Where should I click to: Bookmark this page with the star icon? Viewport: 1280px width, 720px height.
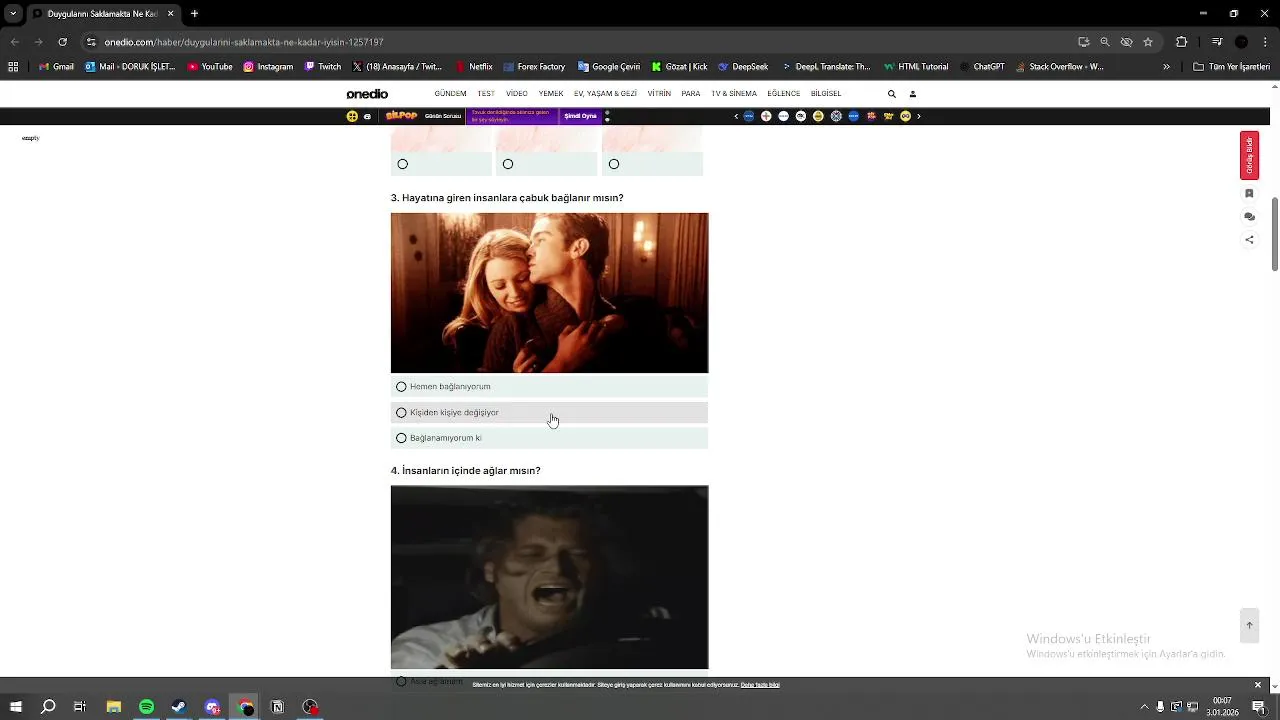(x=1148, y=42)
